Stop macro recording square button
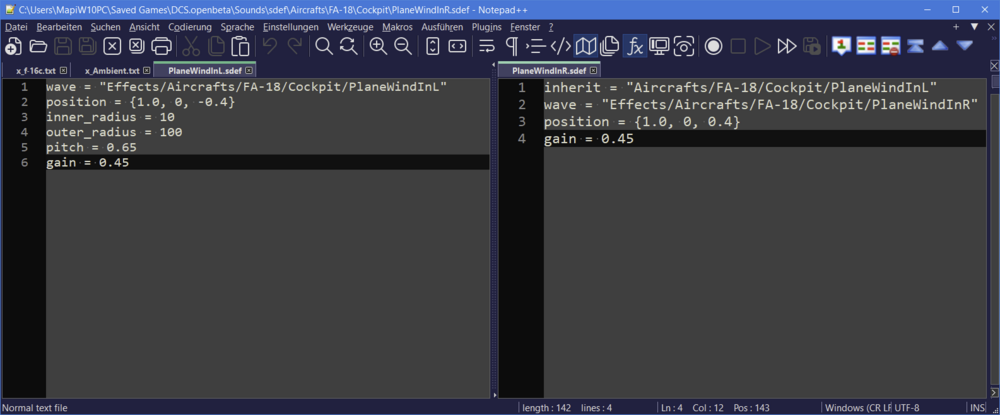Image resolution: width=1000 pixels, height=415 pixels. [x=738, y=46]
